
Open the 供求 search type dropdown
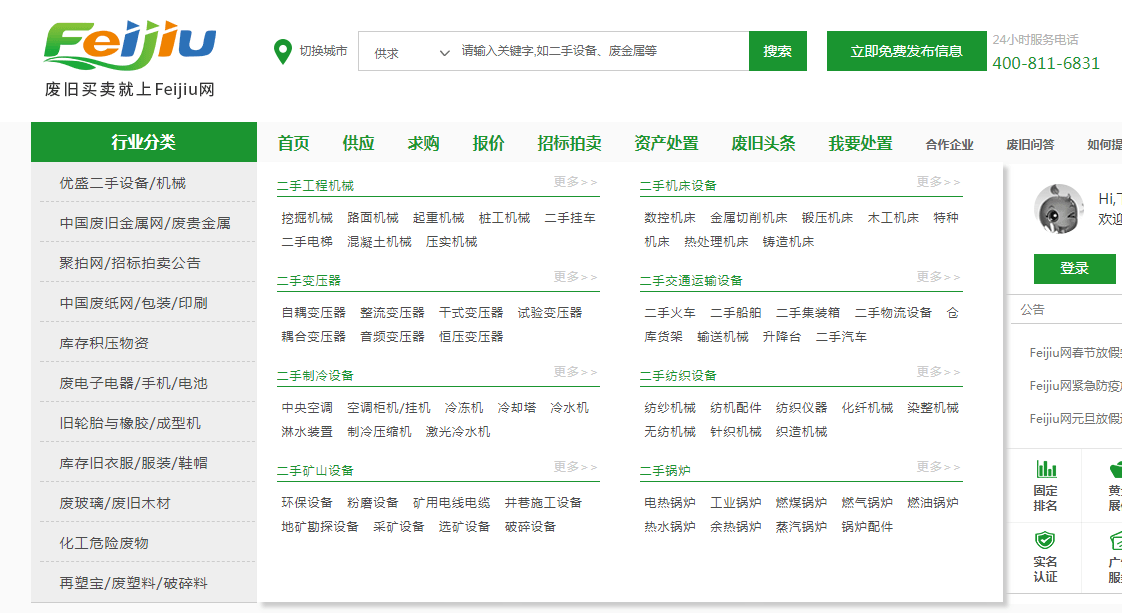coord(411,52)
